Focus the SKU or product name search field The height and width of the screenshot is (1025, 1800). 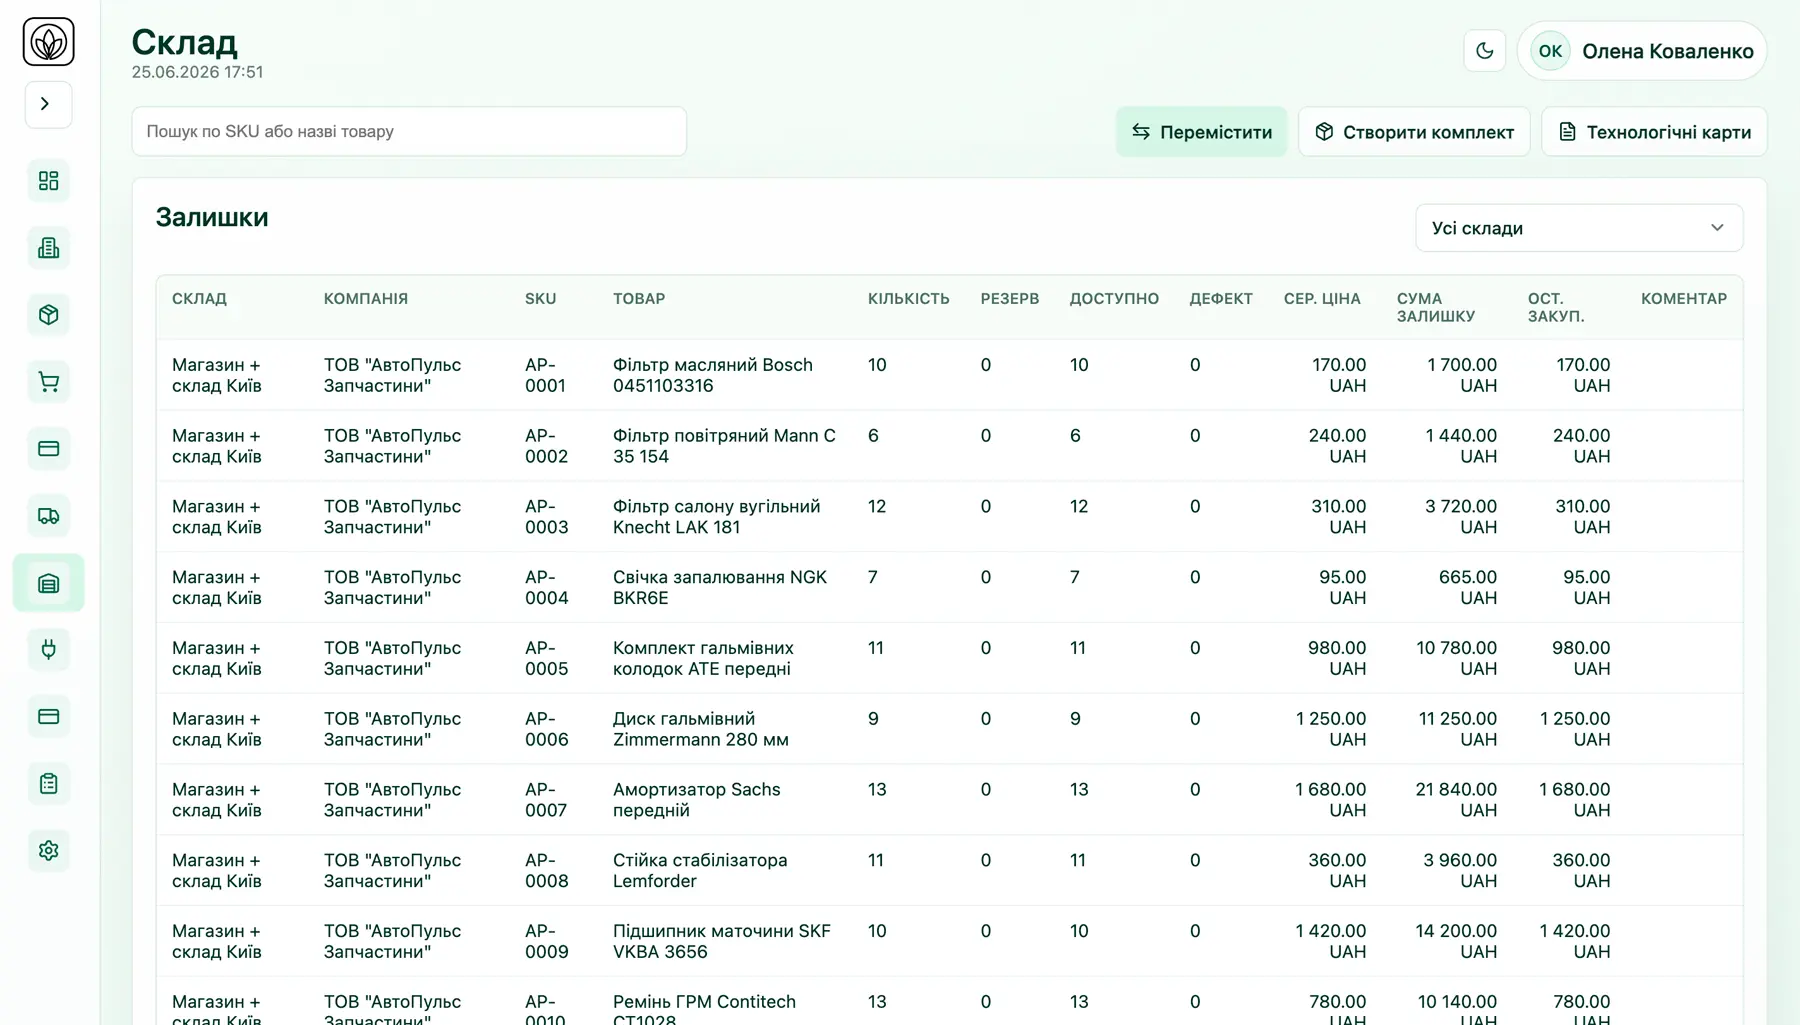point(409,131)
